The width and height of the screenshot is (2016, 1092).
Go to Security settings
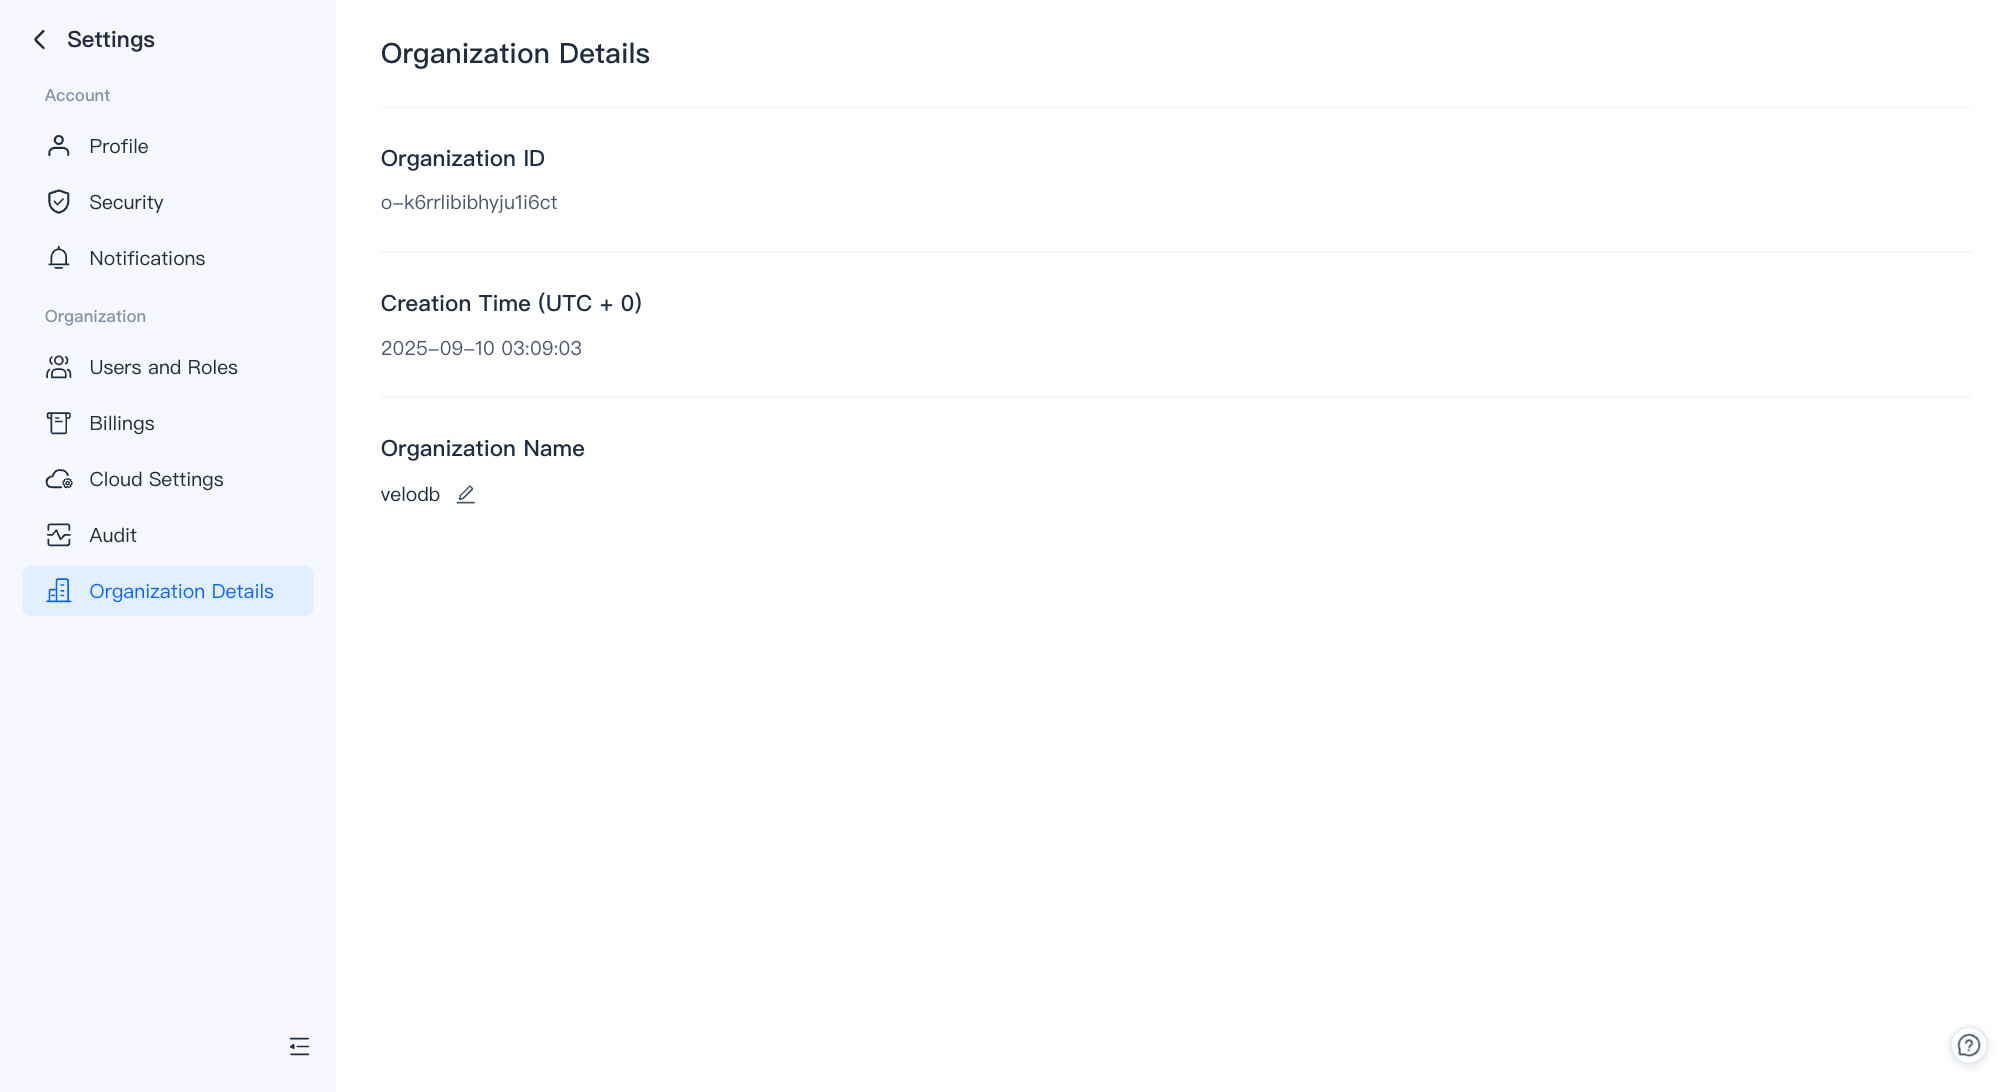[x=126, y=202]
